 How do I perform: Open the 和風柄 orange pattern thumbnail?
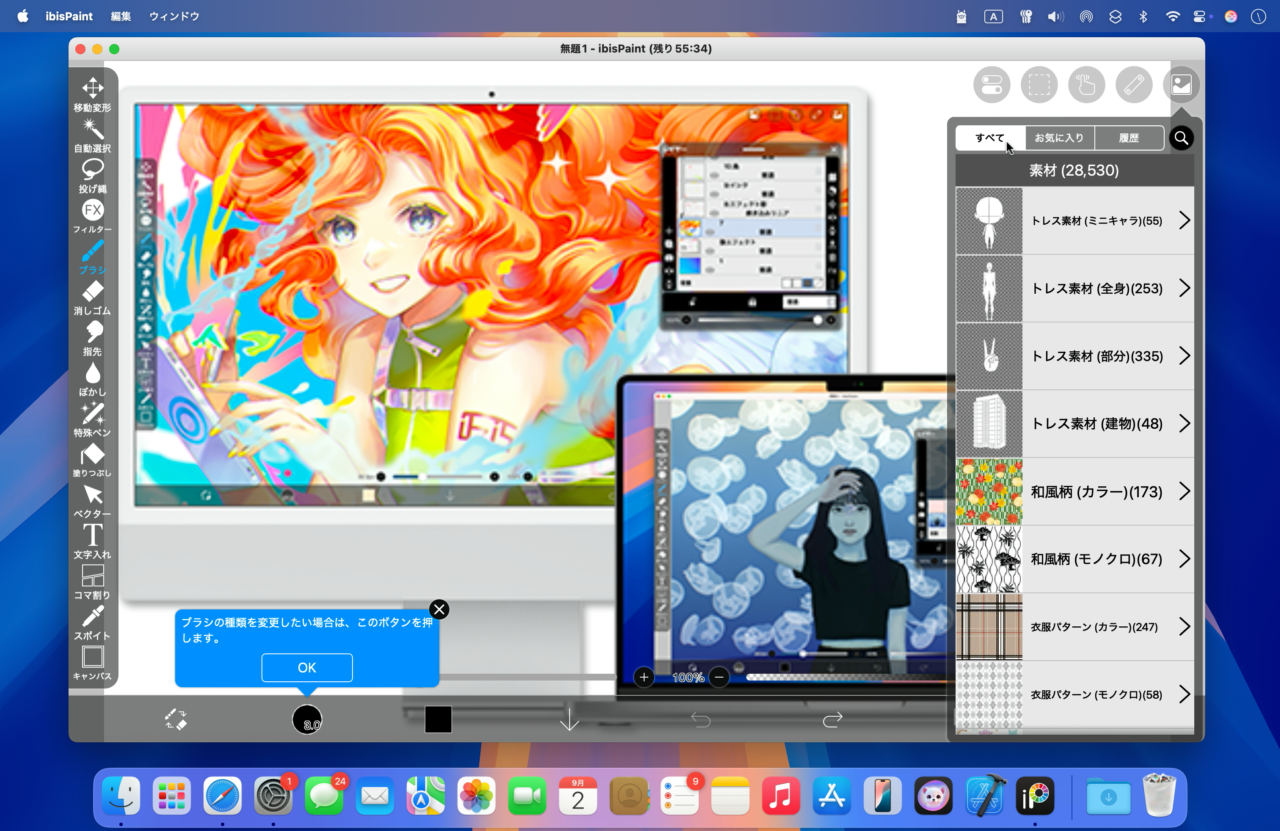[x=989, y=491]
